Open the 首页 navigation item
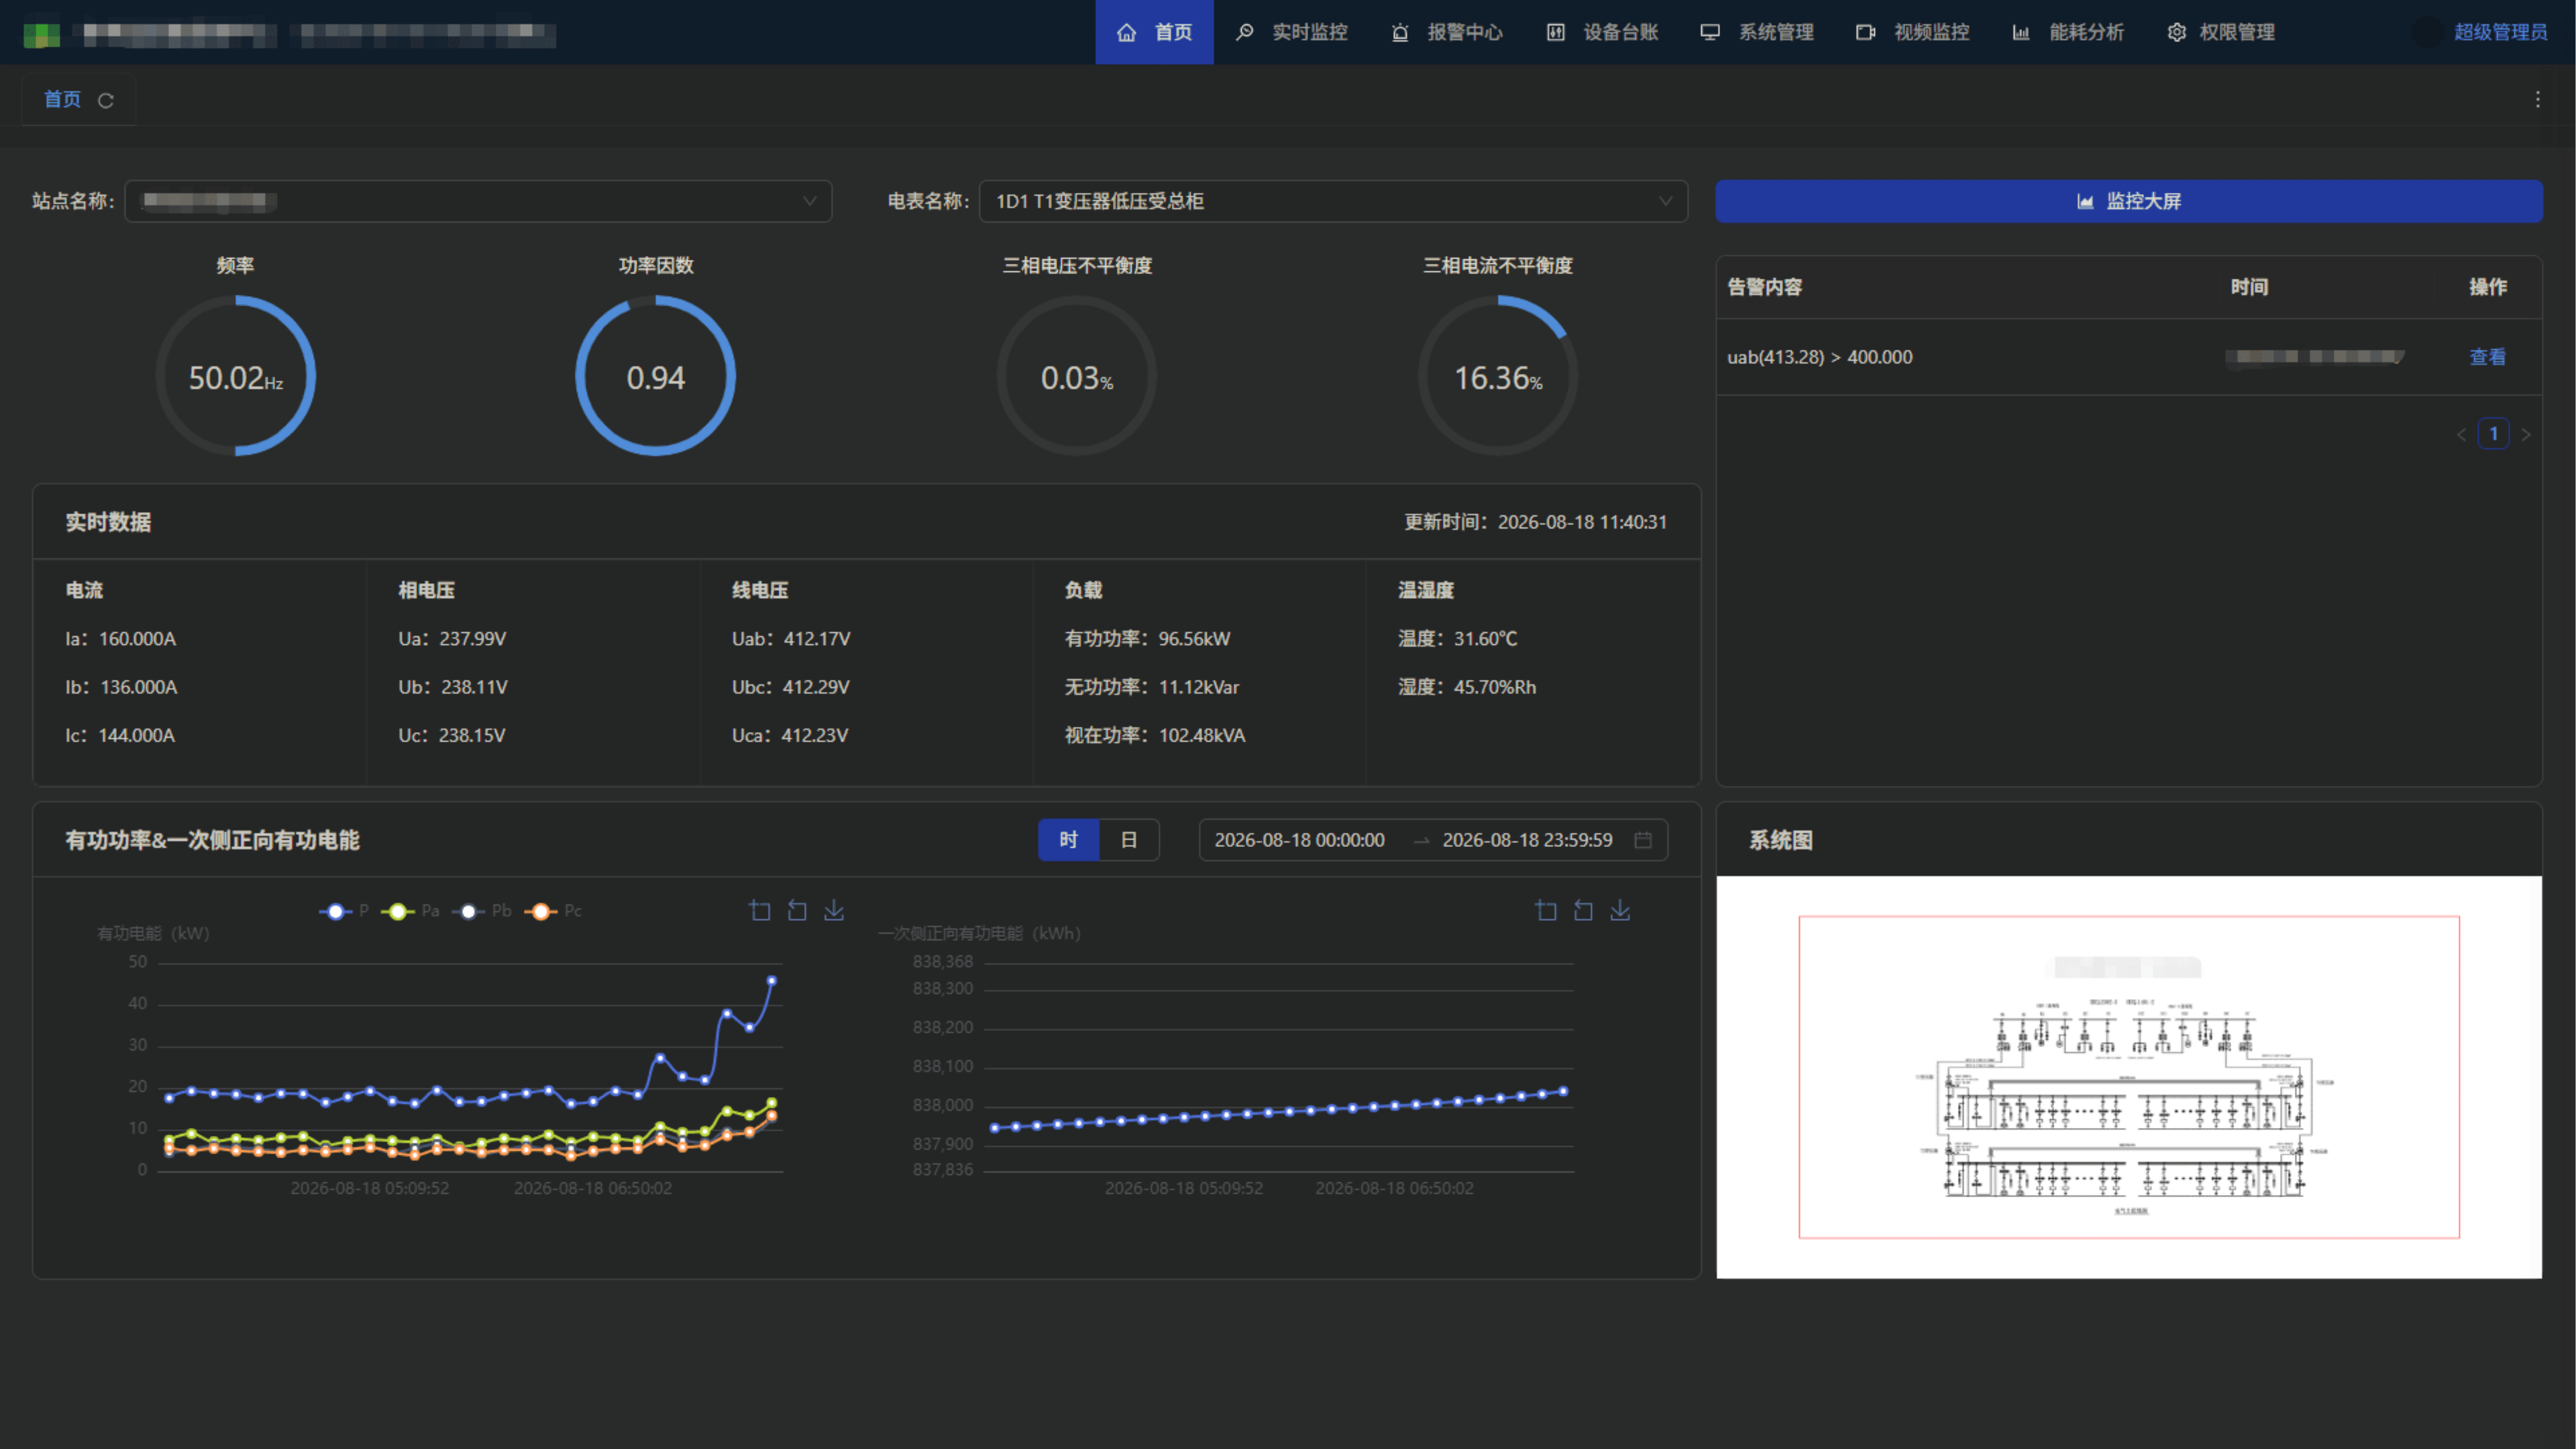The height and width of the screenshot is (1449, 2576). (1154, 32)
